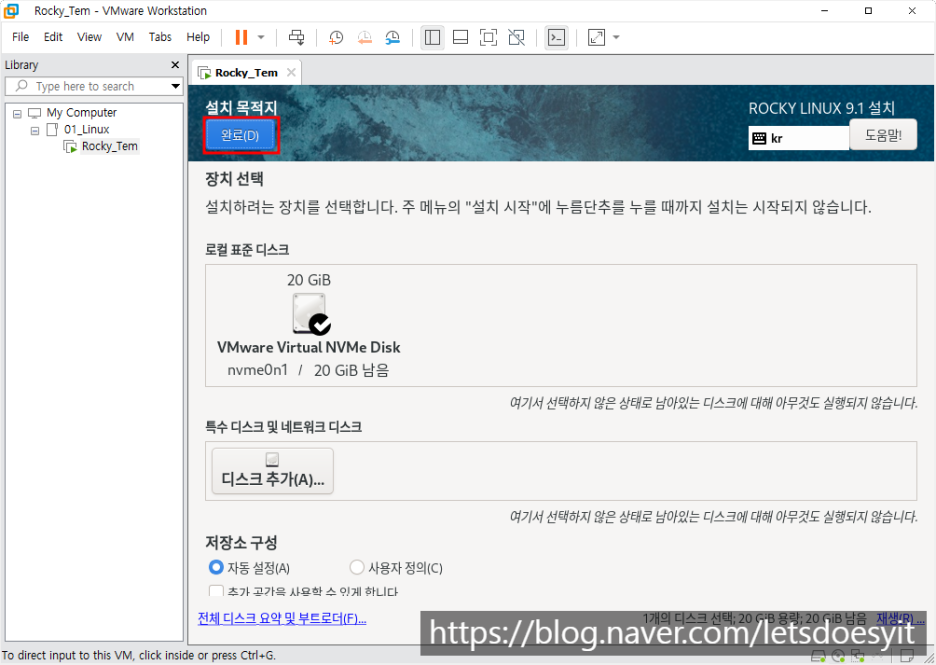Select the VMware Virtual NVMe Disk

[309, 325]
